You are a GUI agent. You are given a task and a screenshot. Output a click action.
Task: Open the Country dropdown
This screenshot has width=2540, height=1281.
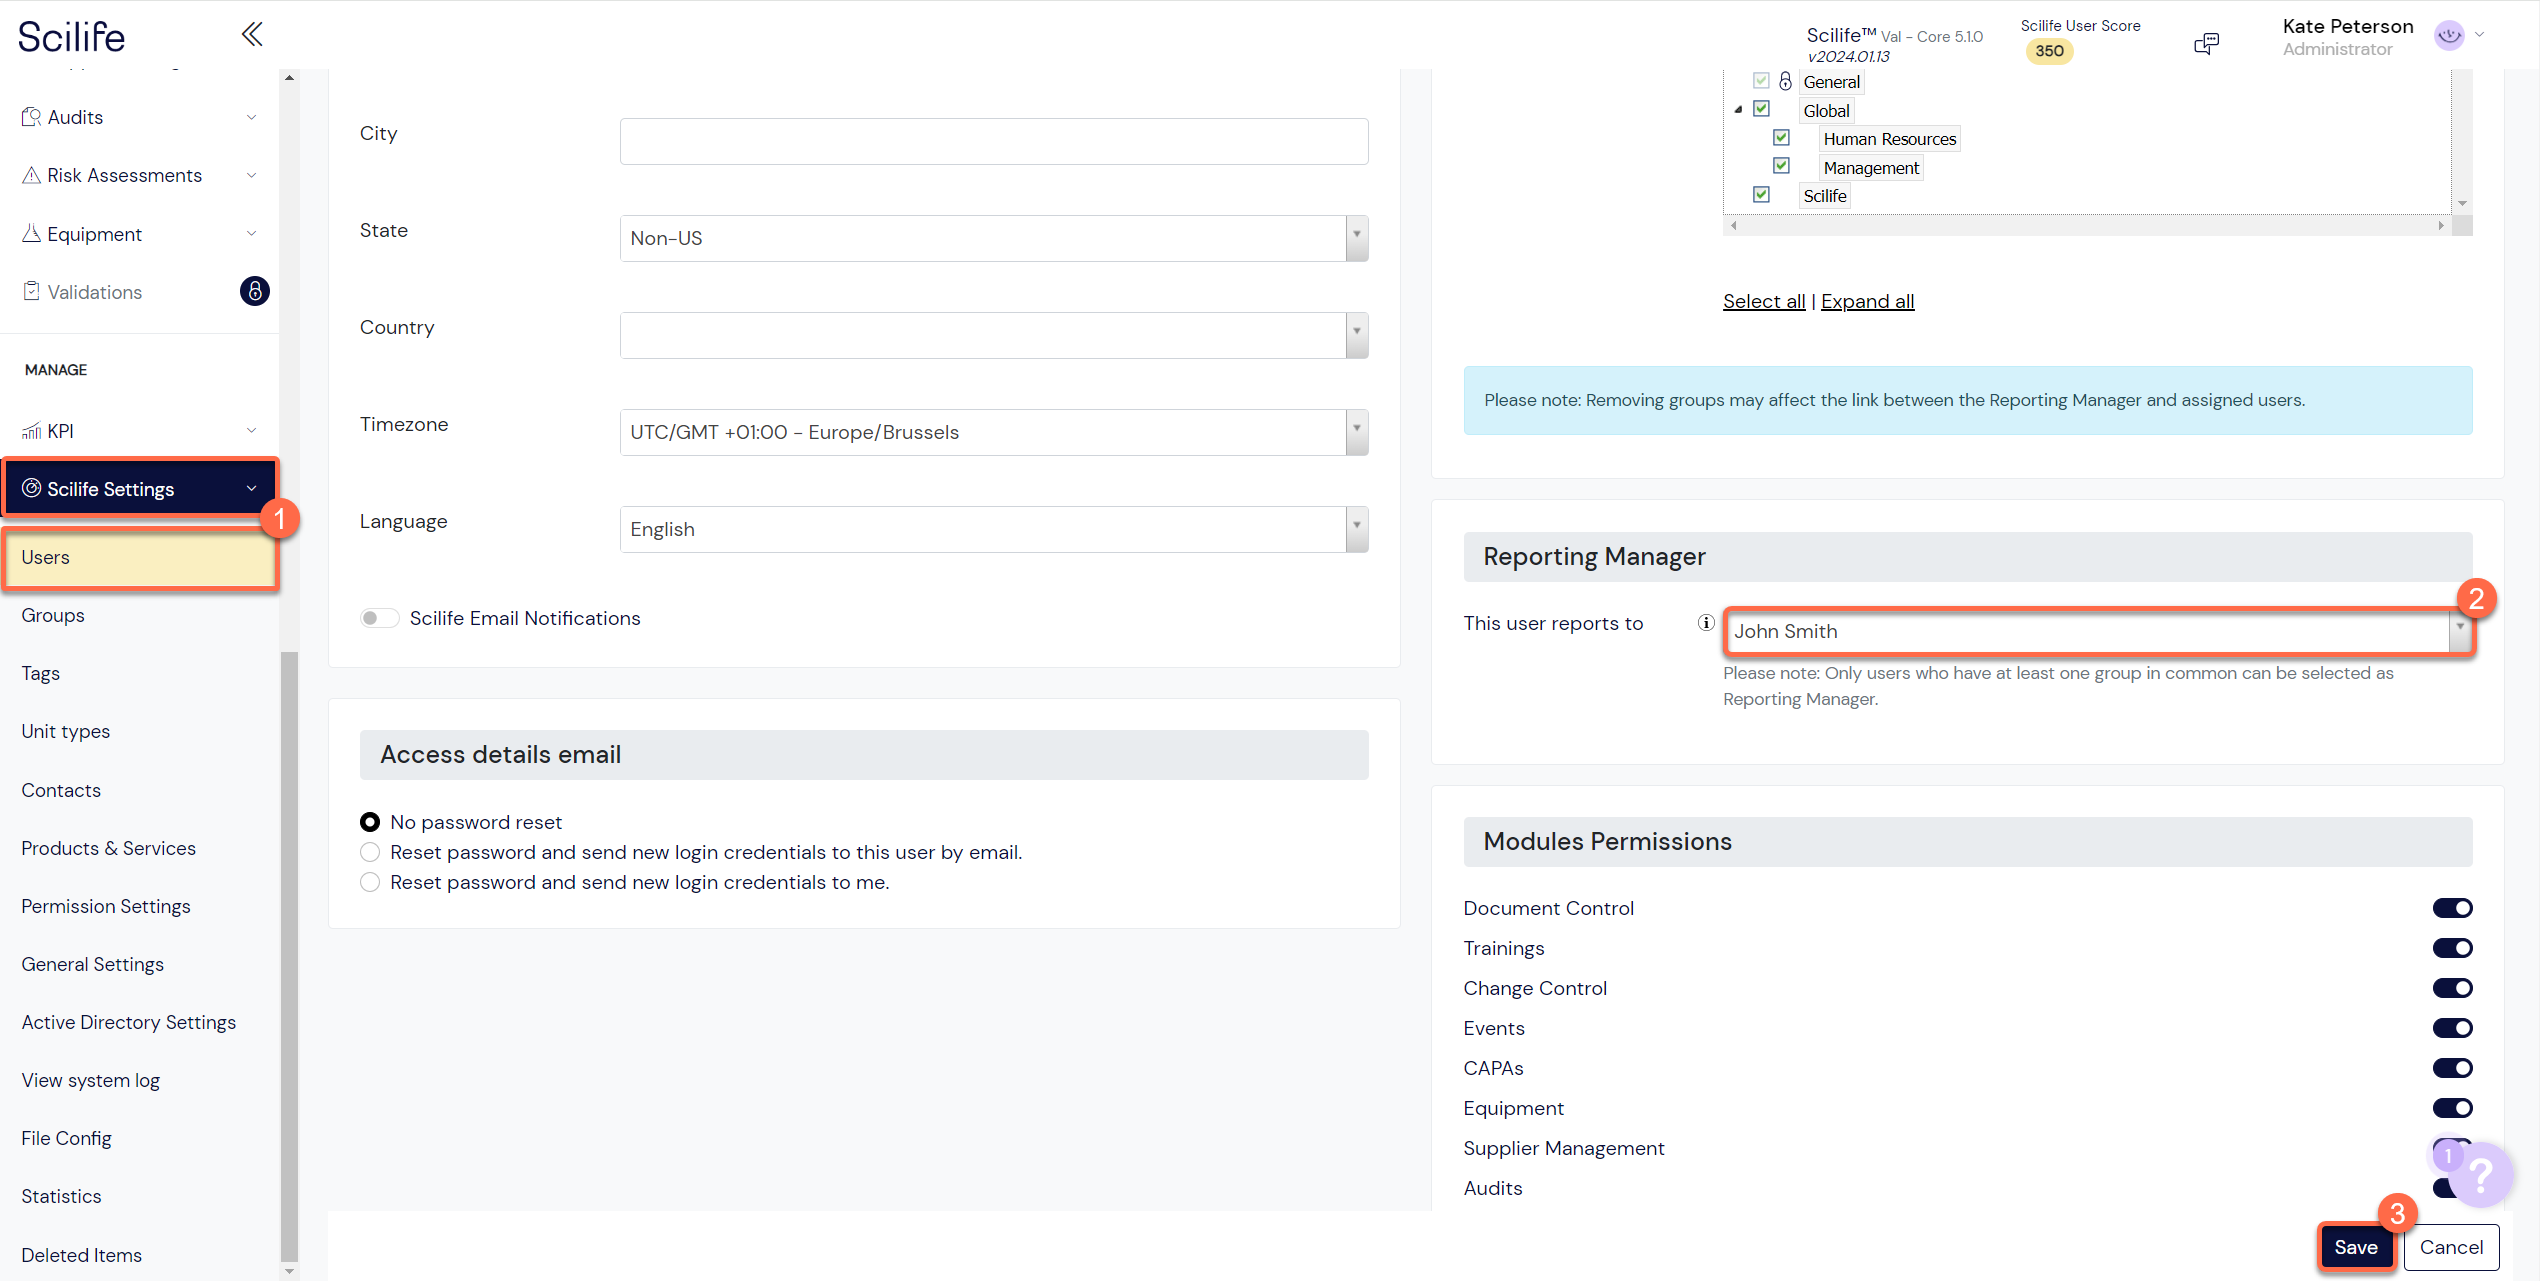pyautogui.click(x=1356, y=335)
